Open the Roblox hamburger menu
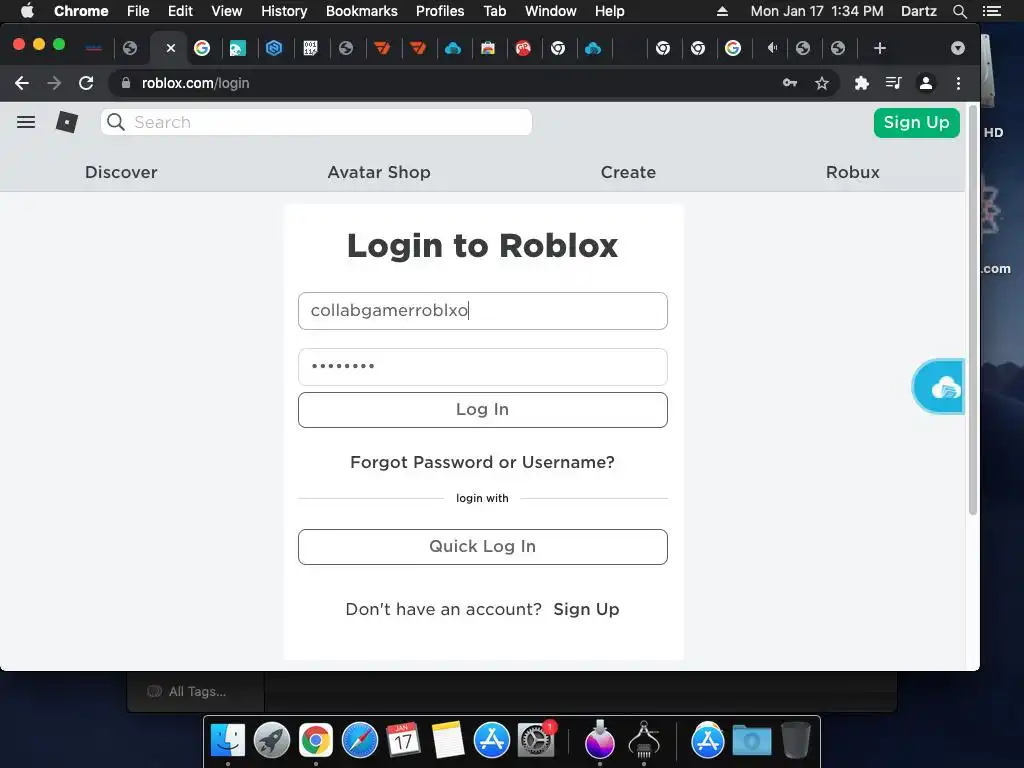Viewport: 1024px width, 768px height. [26, 122]
